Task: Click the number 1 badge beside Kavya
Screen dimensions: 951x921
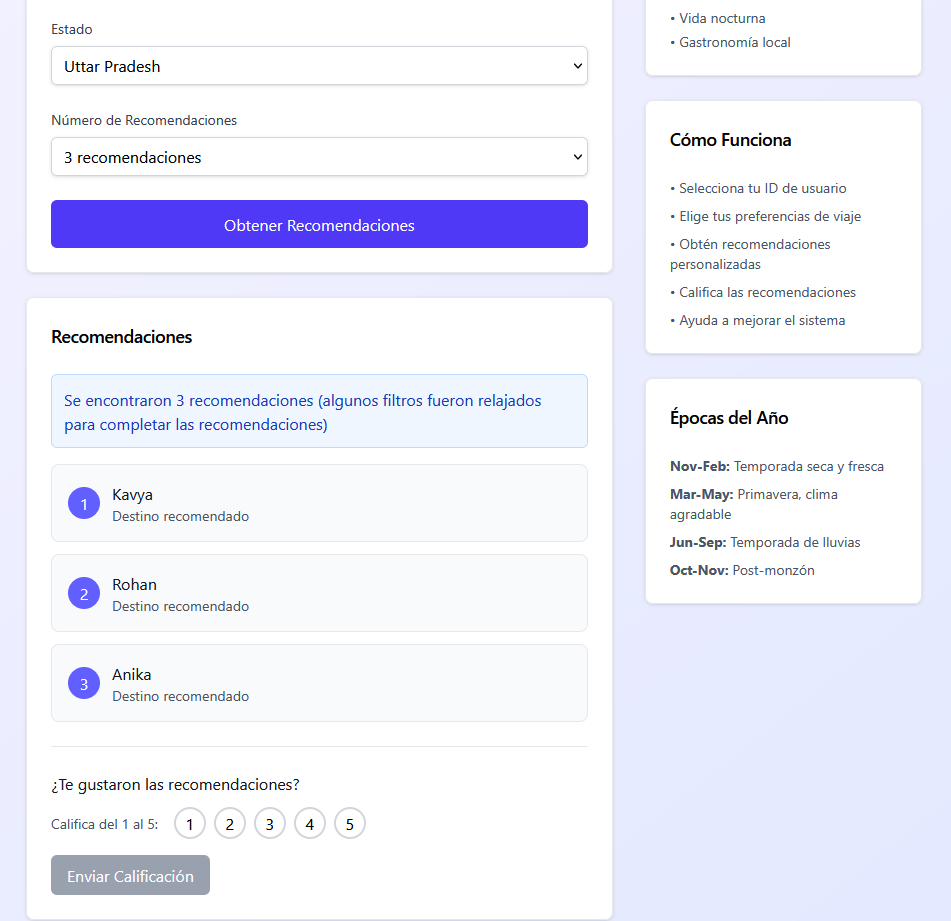Action: 84,503
